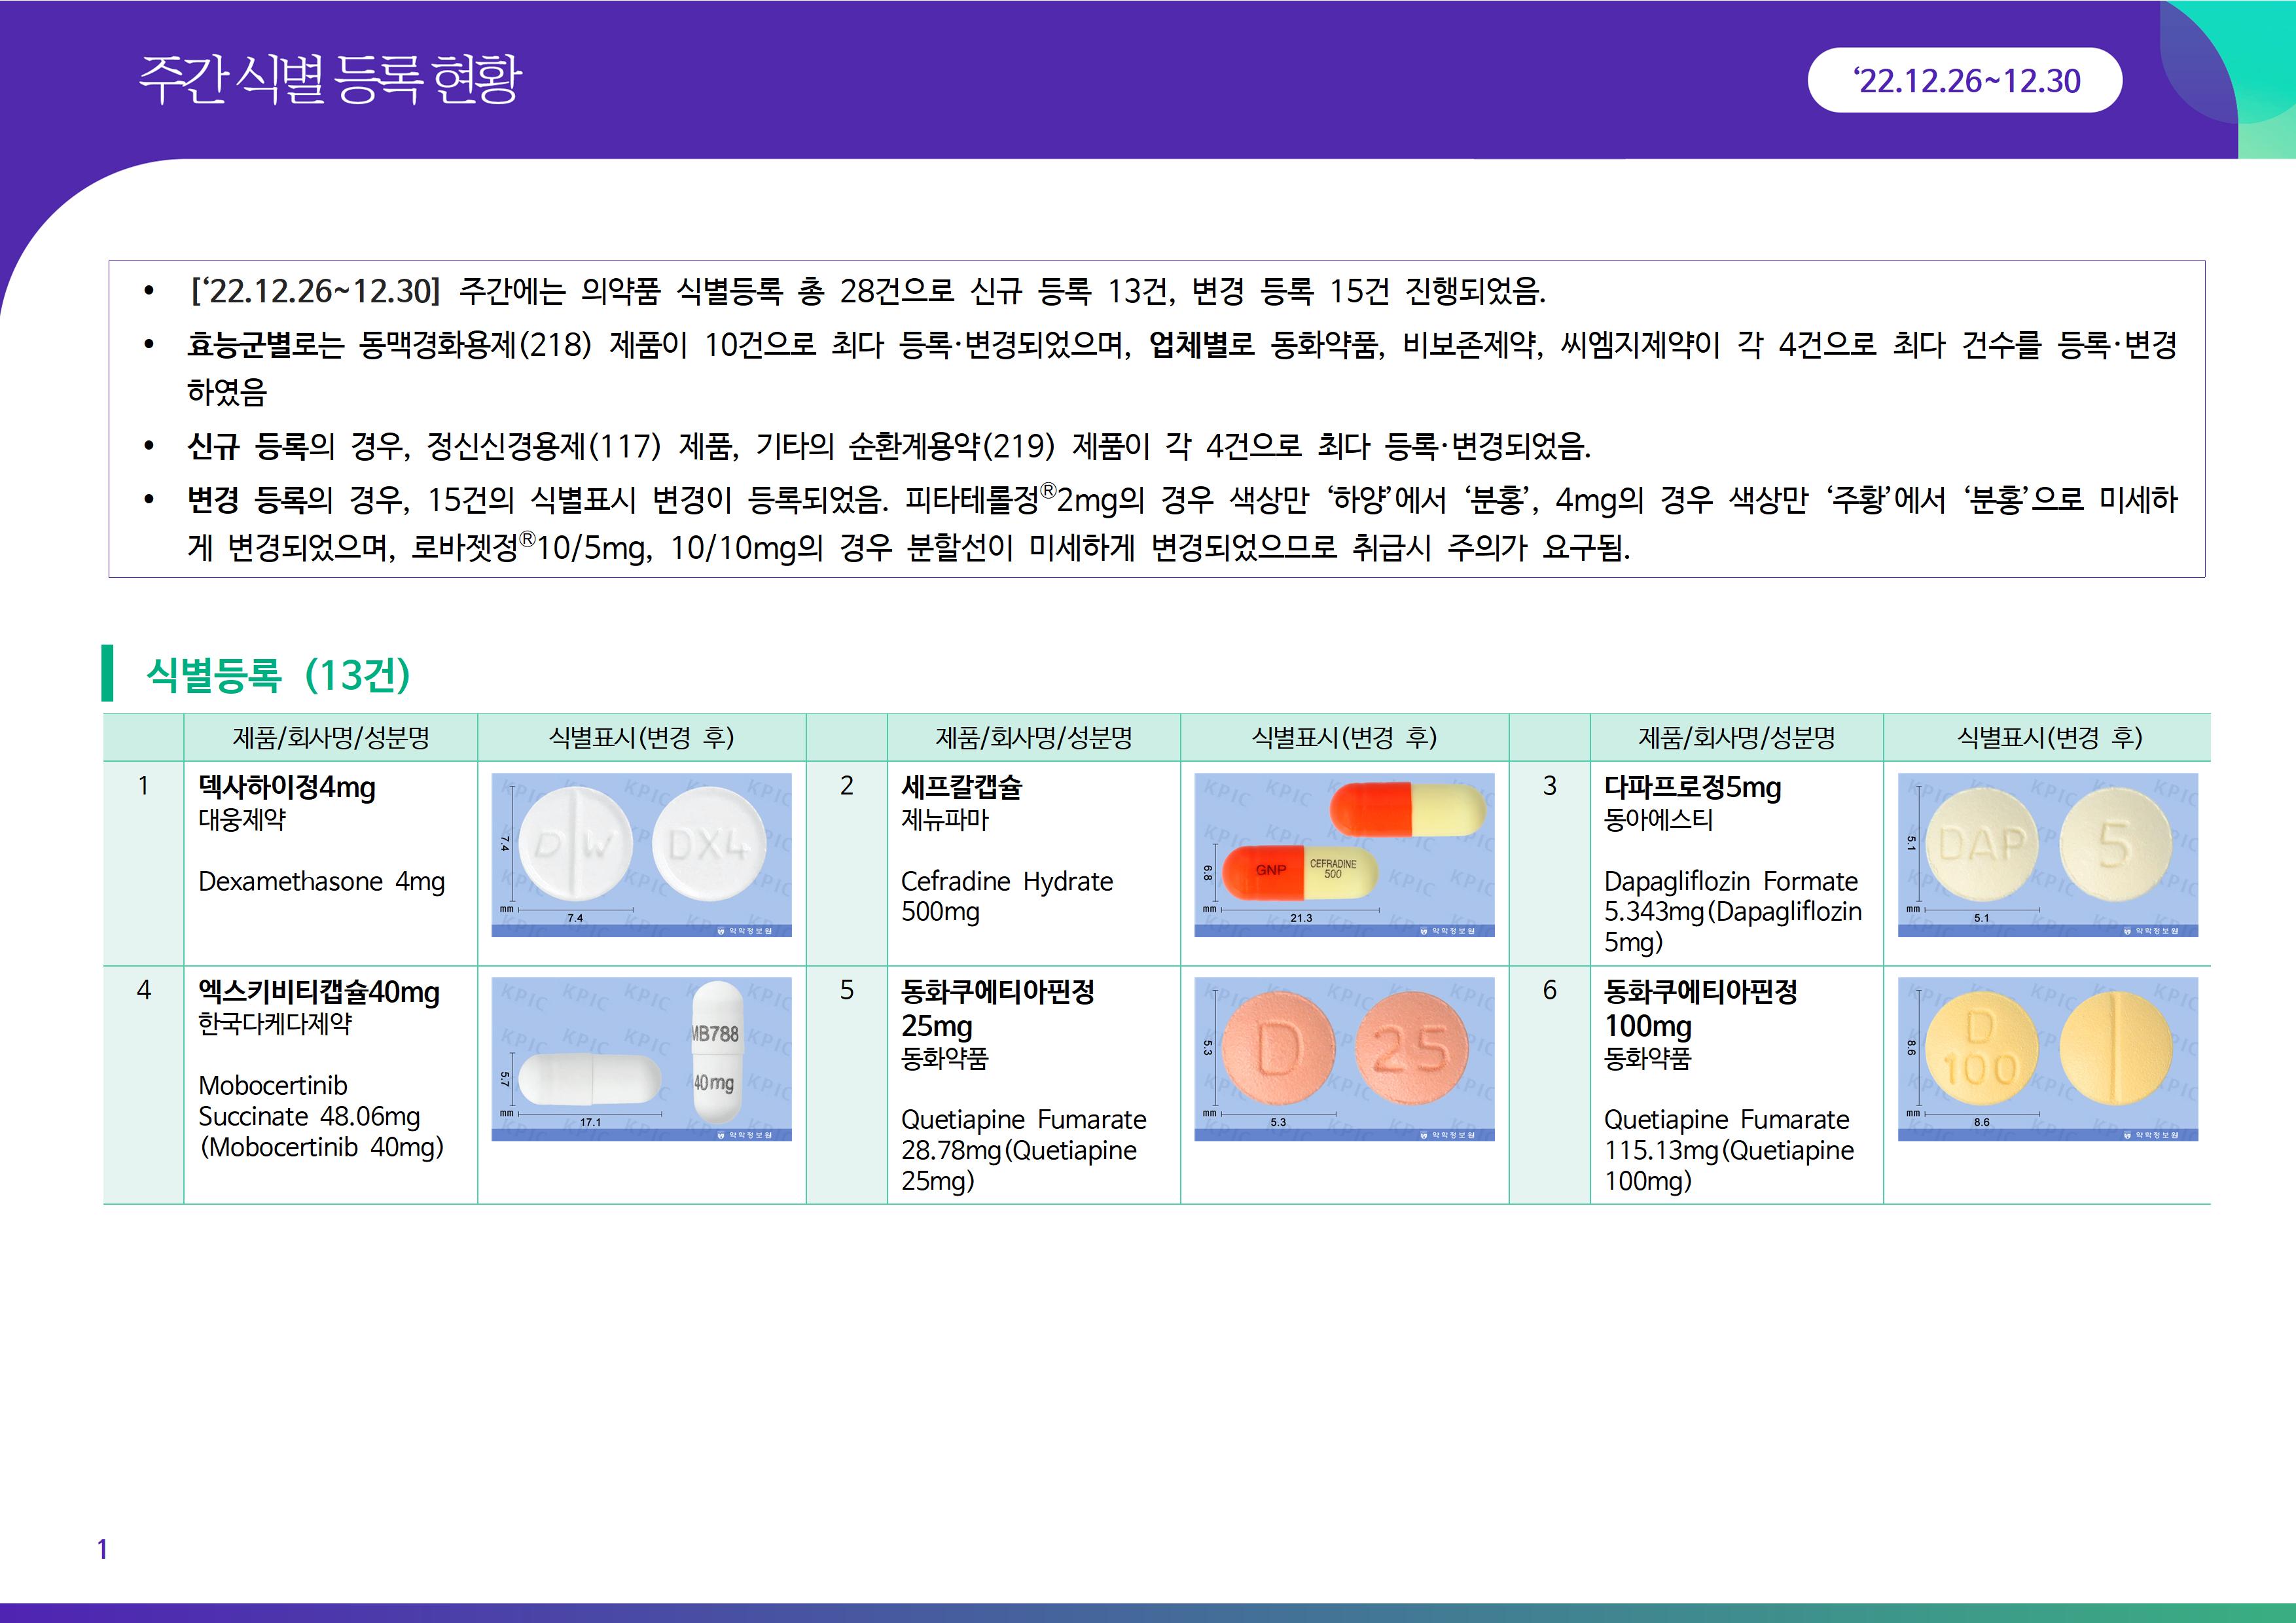
Task: Click the 덱사하이정4mg pill image
Action: 641,854
